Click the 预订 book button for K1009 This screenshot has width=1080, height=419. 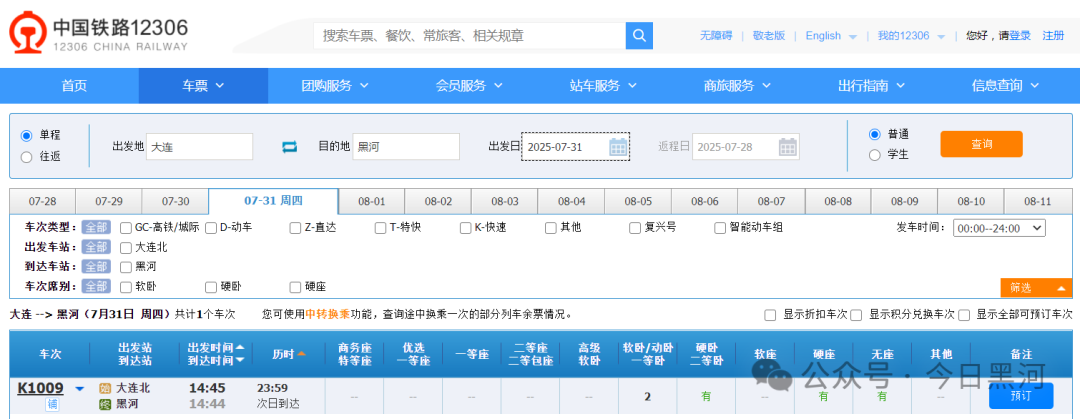[x=1021, y=396]
